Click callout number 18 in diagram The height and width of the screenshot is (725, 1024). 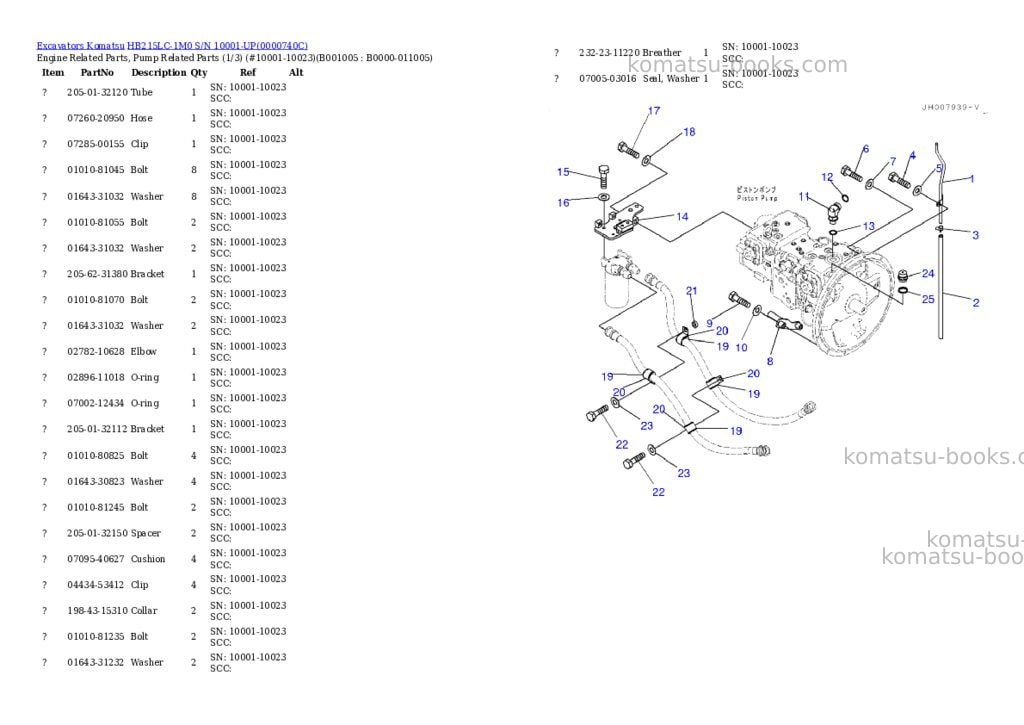click(689, 132)
